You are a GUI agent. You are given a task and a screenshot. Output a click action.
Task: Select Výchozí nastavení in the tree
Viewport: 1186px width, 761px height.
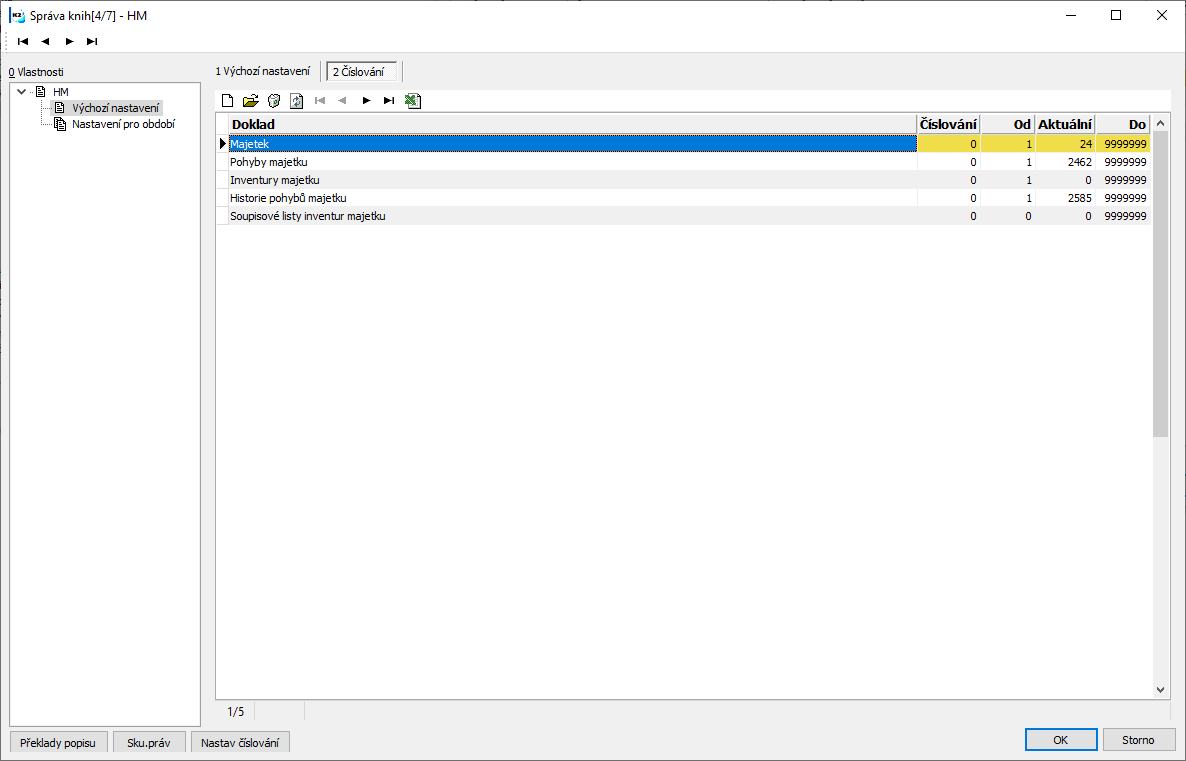pos(116,108)
